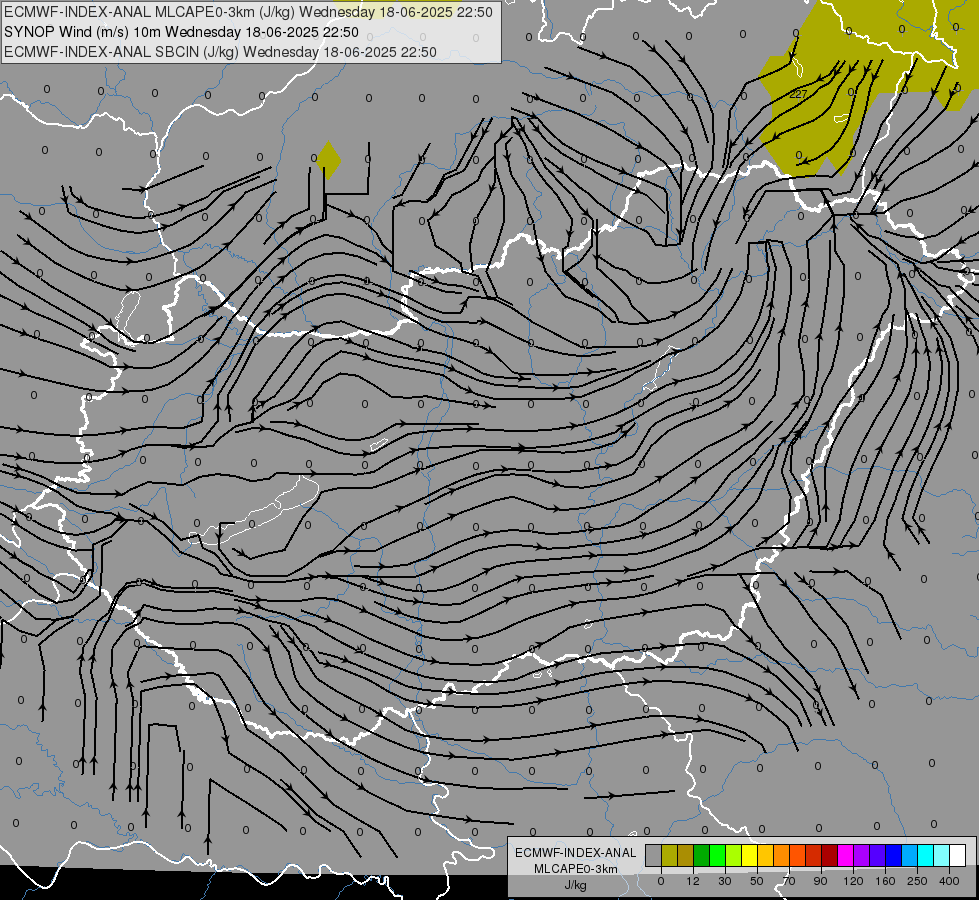
Task: Select the violet-indigo legend swatch before 160
Action: 878,855
